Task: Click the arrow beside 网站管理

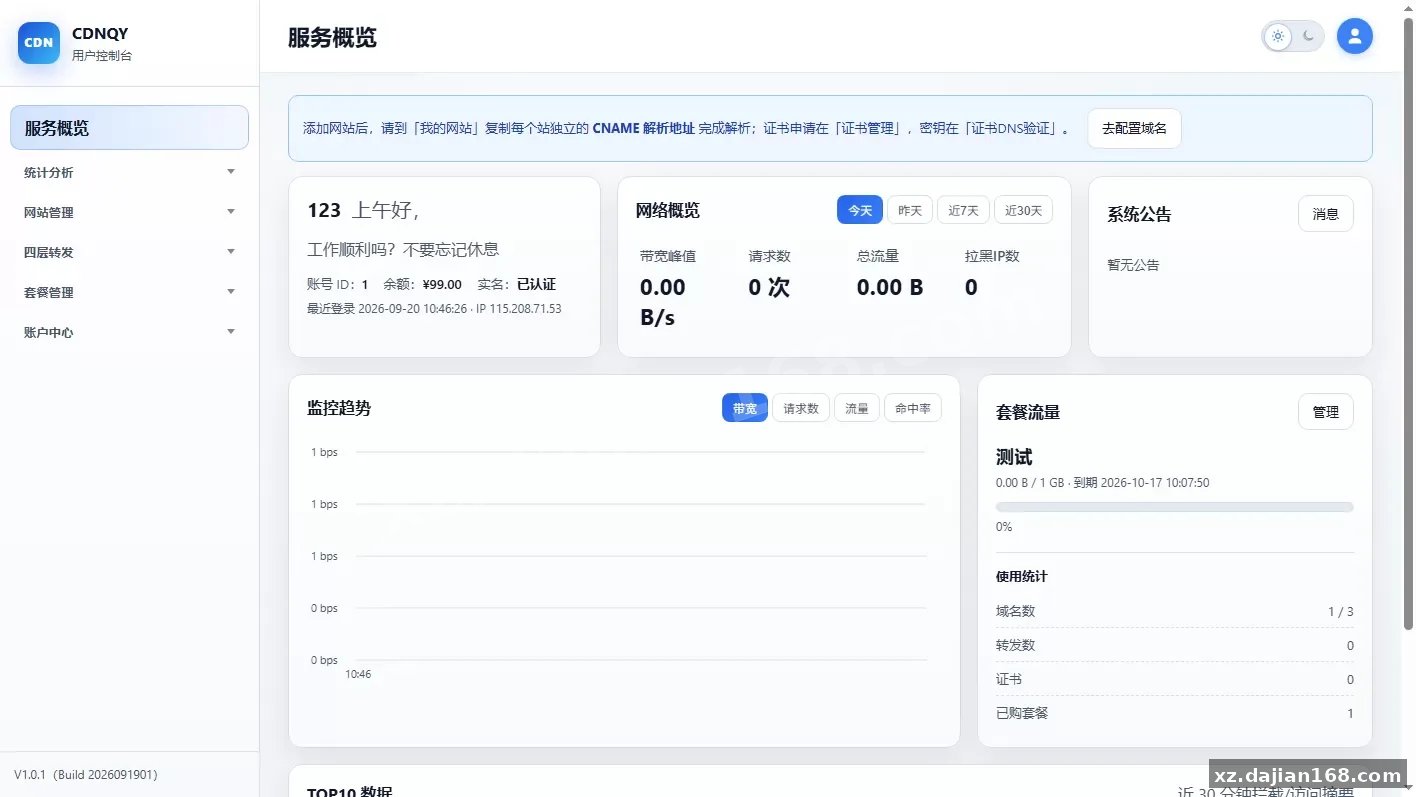Action: tap(231, 212)
